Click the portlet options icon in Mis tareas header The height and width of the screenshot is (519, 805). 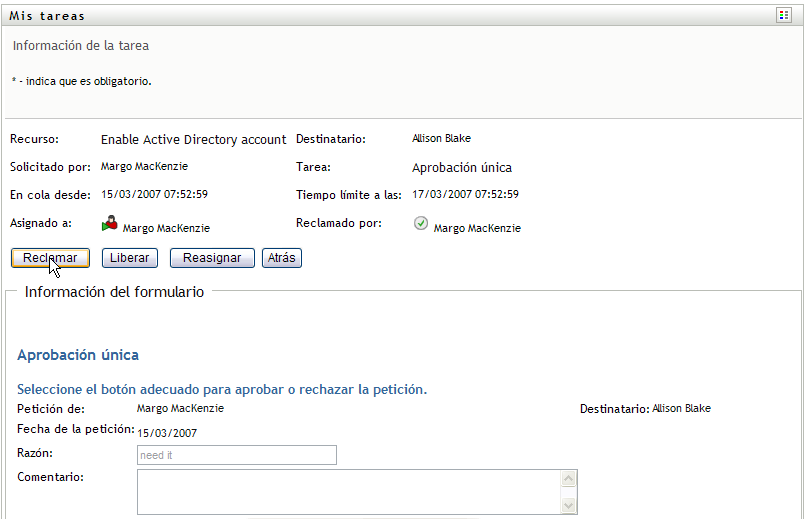point(783,15)
